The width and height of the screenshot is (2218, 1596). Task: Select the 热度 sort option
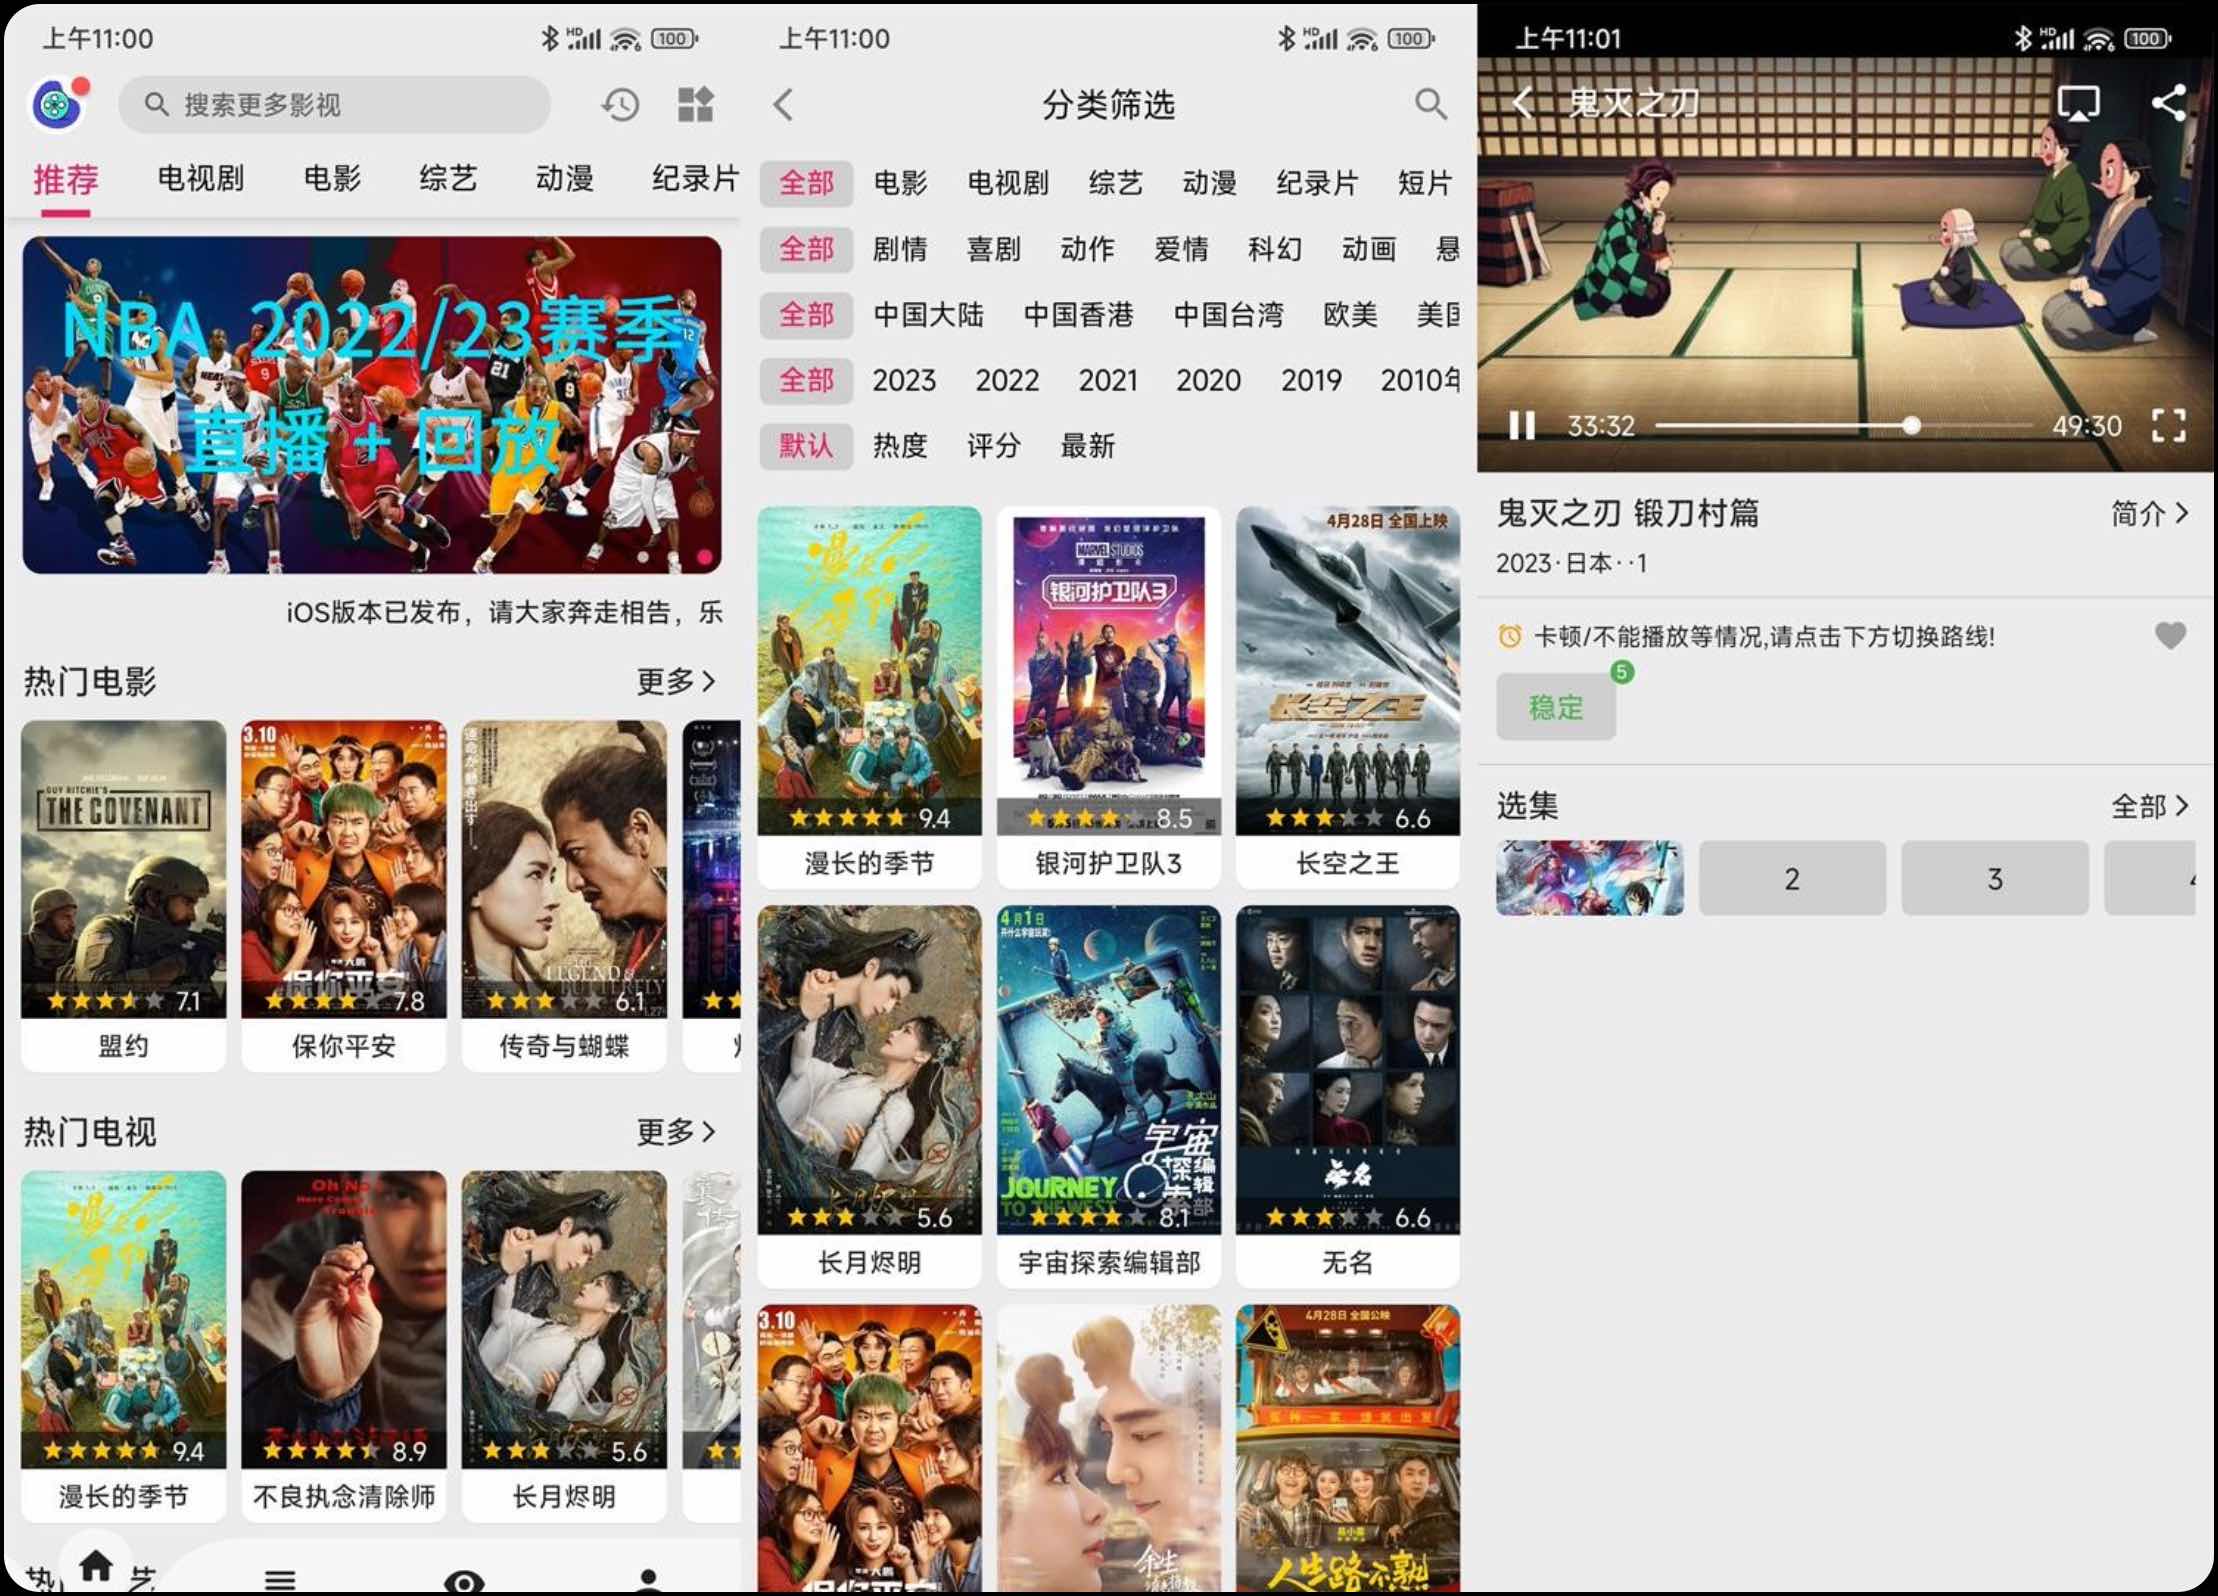point(900,446)
